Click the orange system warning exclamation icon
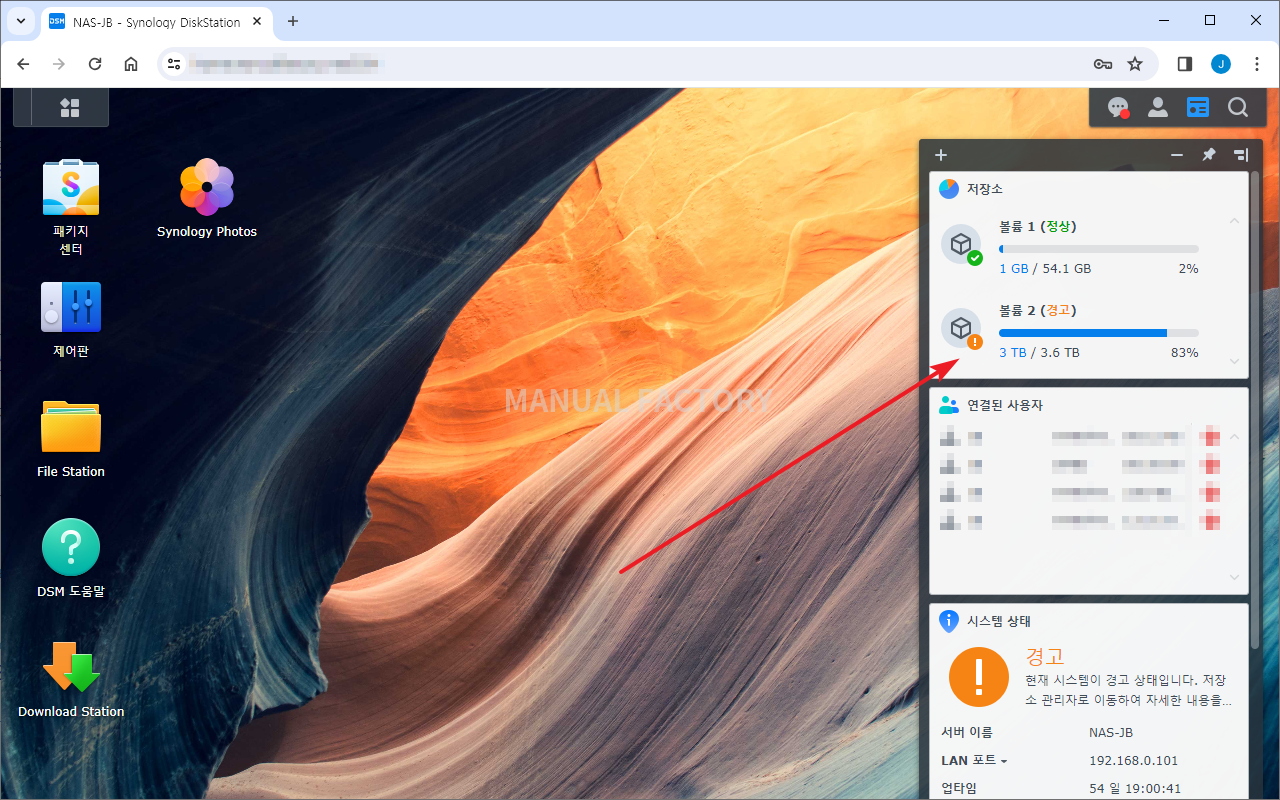Screen dimensions: 1280x800 pyautogui.click(x=978, y=677)
